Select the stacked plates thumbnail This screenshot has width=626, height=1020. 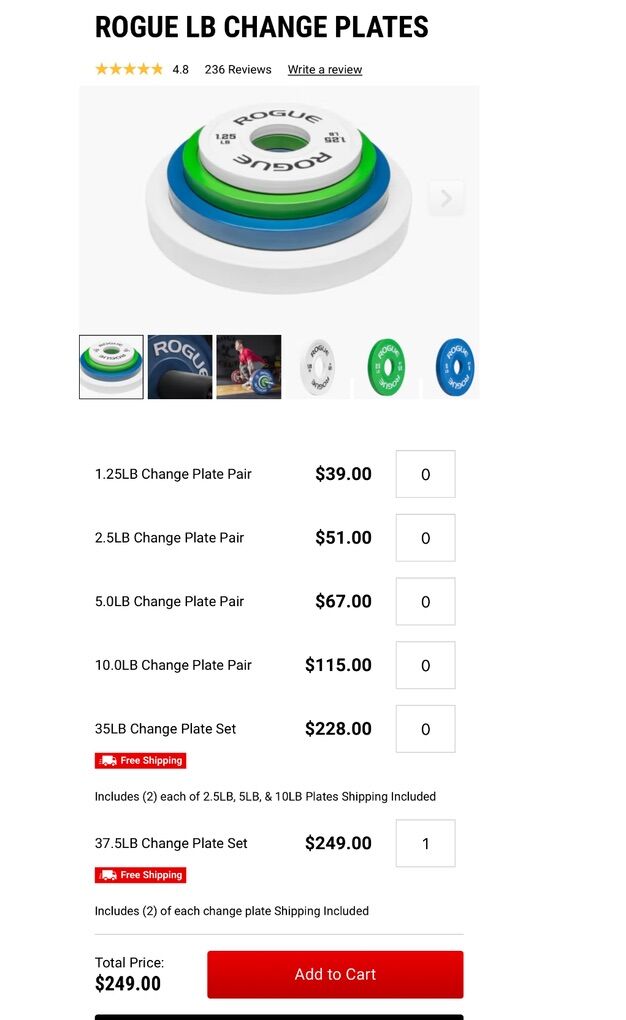click(x=111, y=367)
